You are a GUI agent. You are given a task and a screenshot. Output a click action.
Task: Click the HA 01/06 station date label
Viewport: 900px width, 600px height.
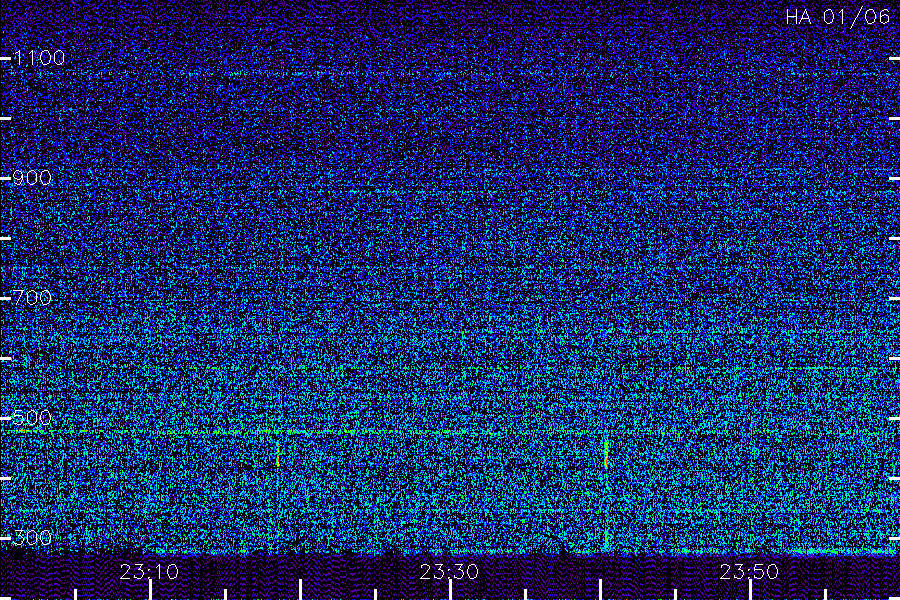pos(837,17)
